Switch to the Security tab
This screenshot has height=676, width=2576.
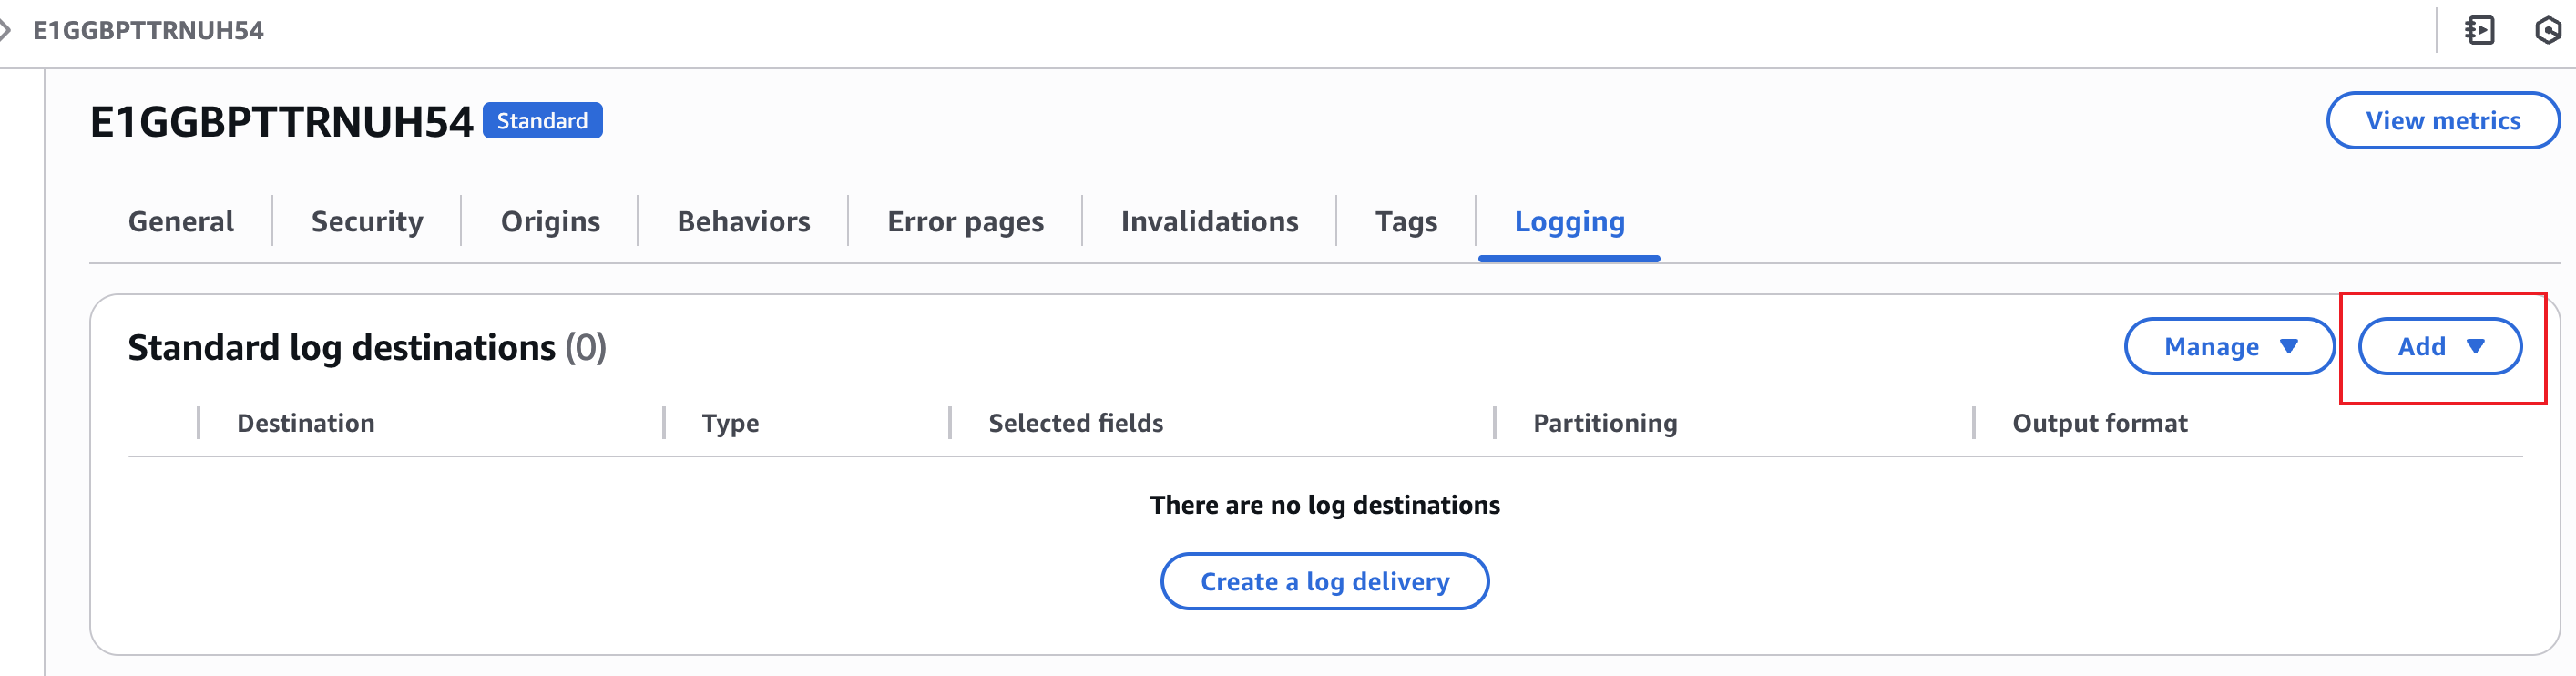366,221
